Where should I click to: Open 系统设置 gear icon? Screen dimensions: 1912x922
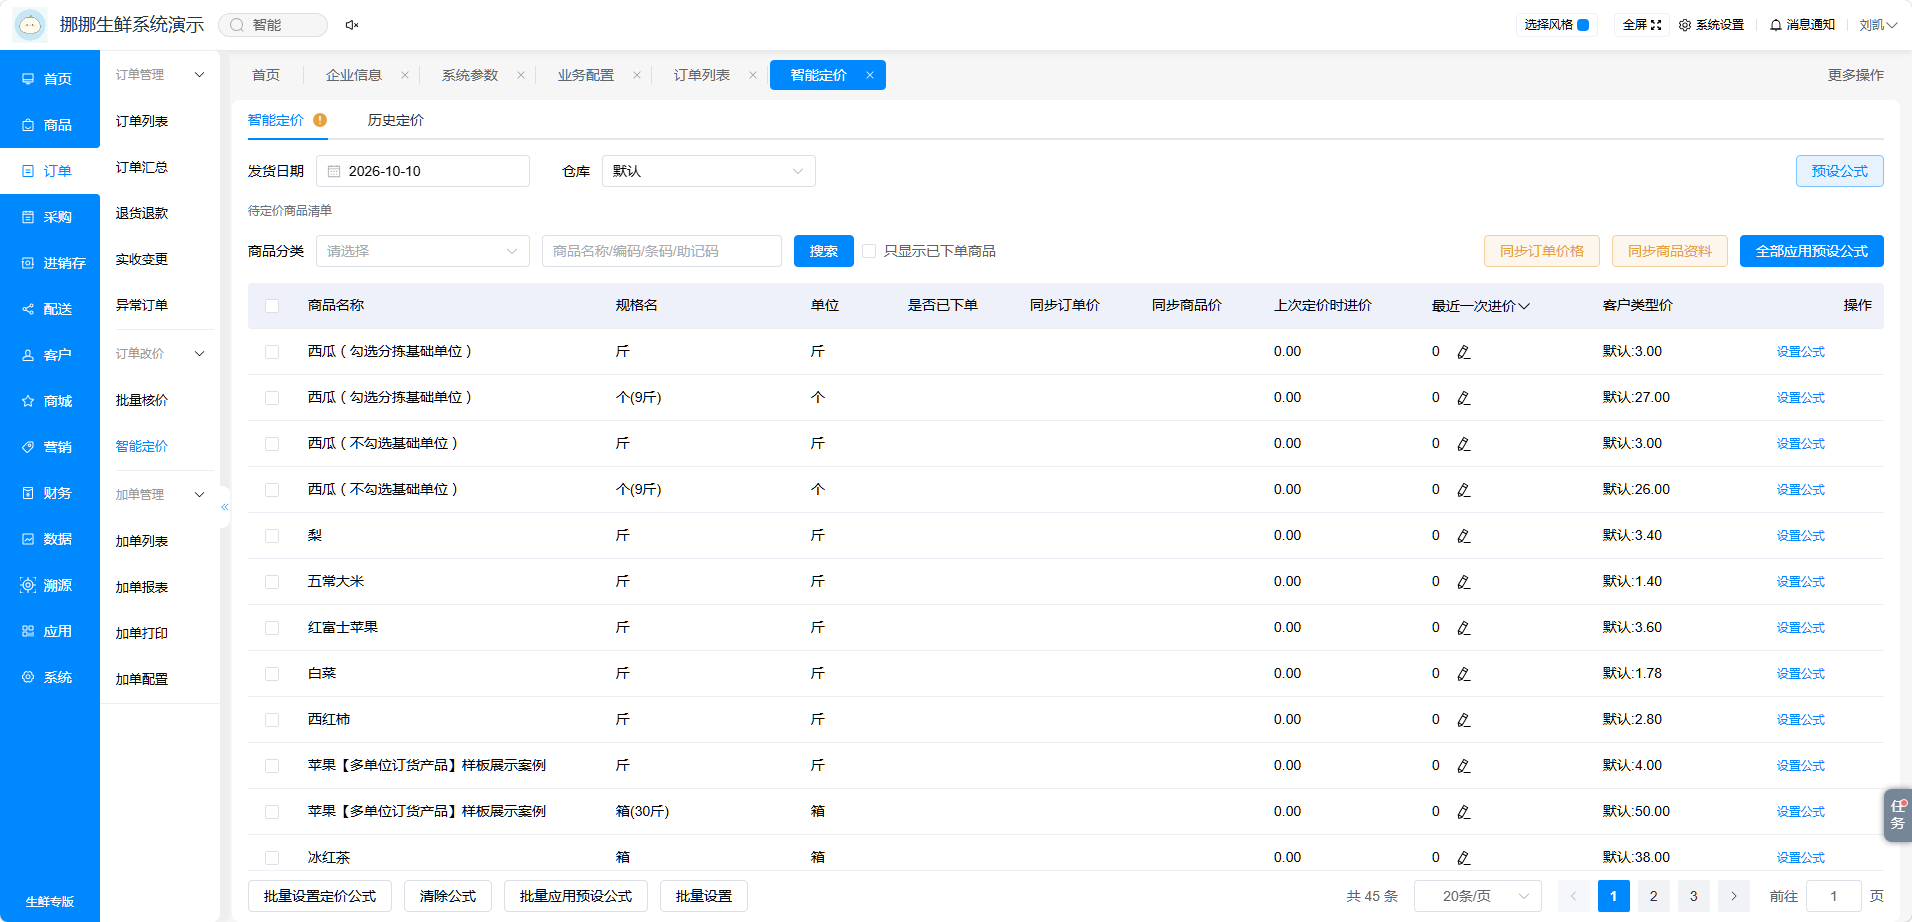pos(1685,25)
